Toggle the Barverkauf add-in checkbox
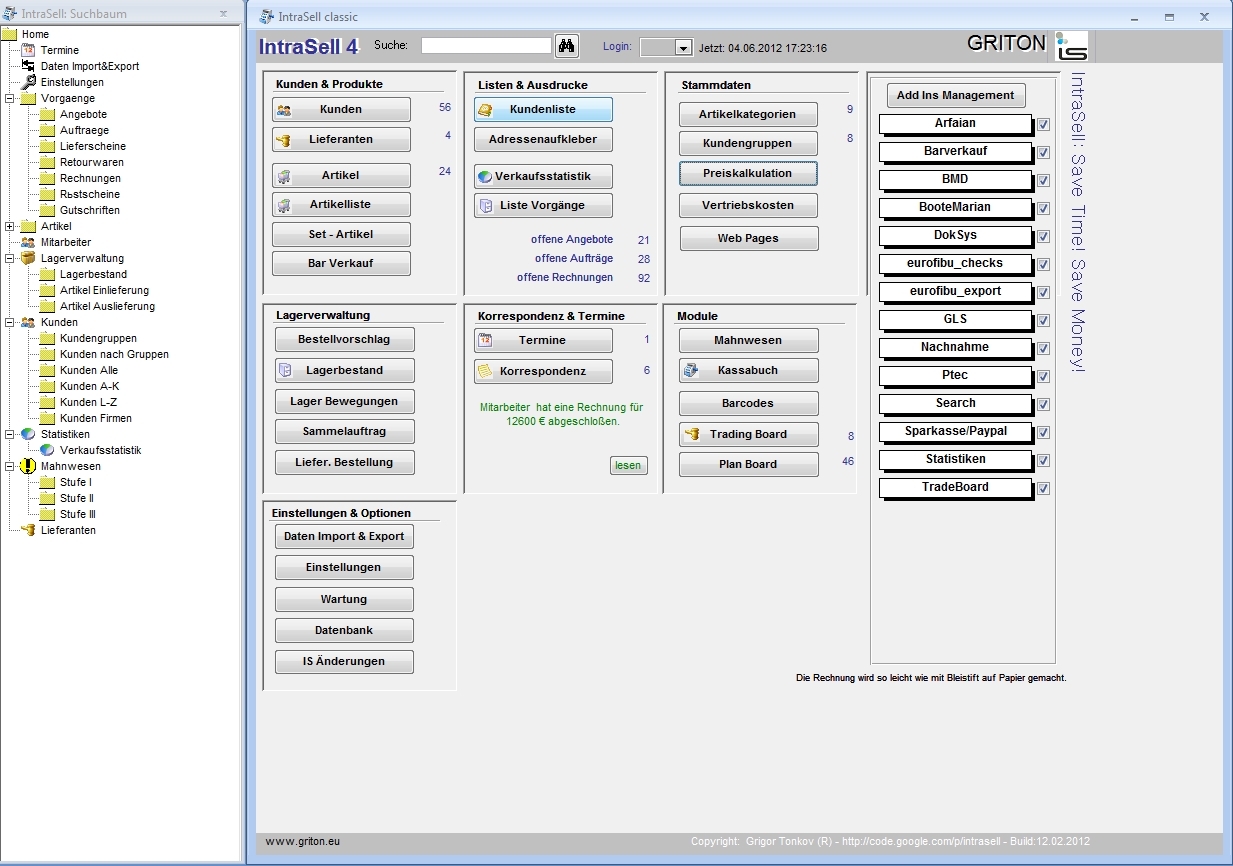 pos(1043,153)
